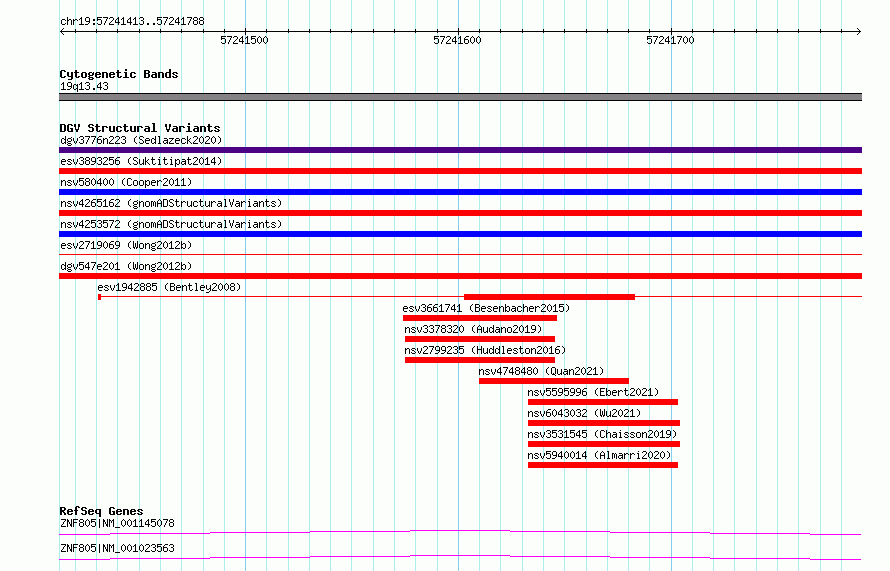Click red bar under dgv547e201 label
Image resolution: width=890 pixels, height=571 pixels.
coord(460,276)
